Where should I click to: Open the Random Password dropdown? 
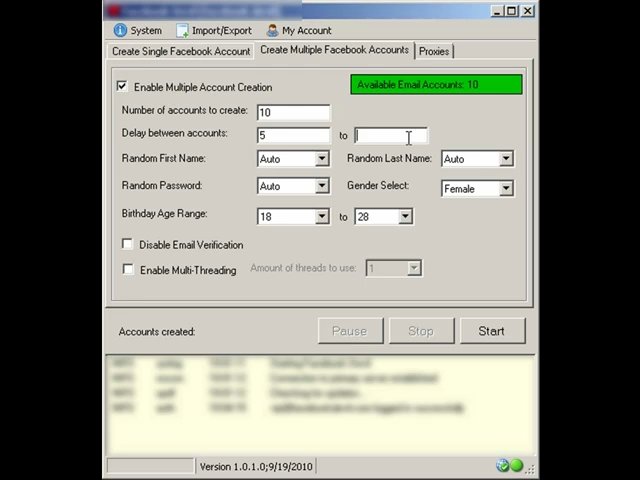coord(322,186)
